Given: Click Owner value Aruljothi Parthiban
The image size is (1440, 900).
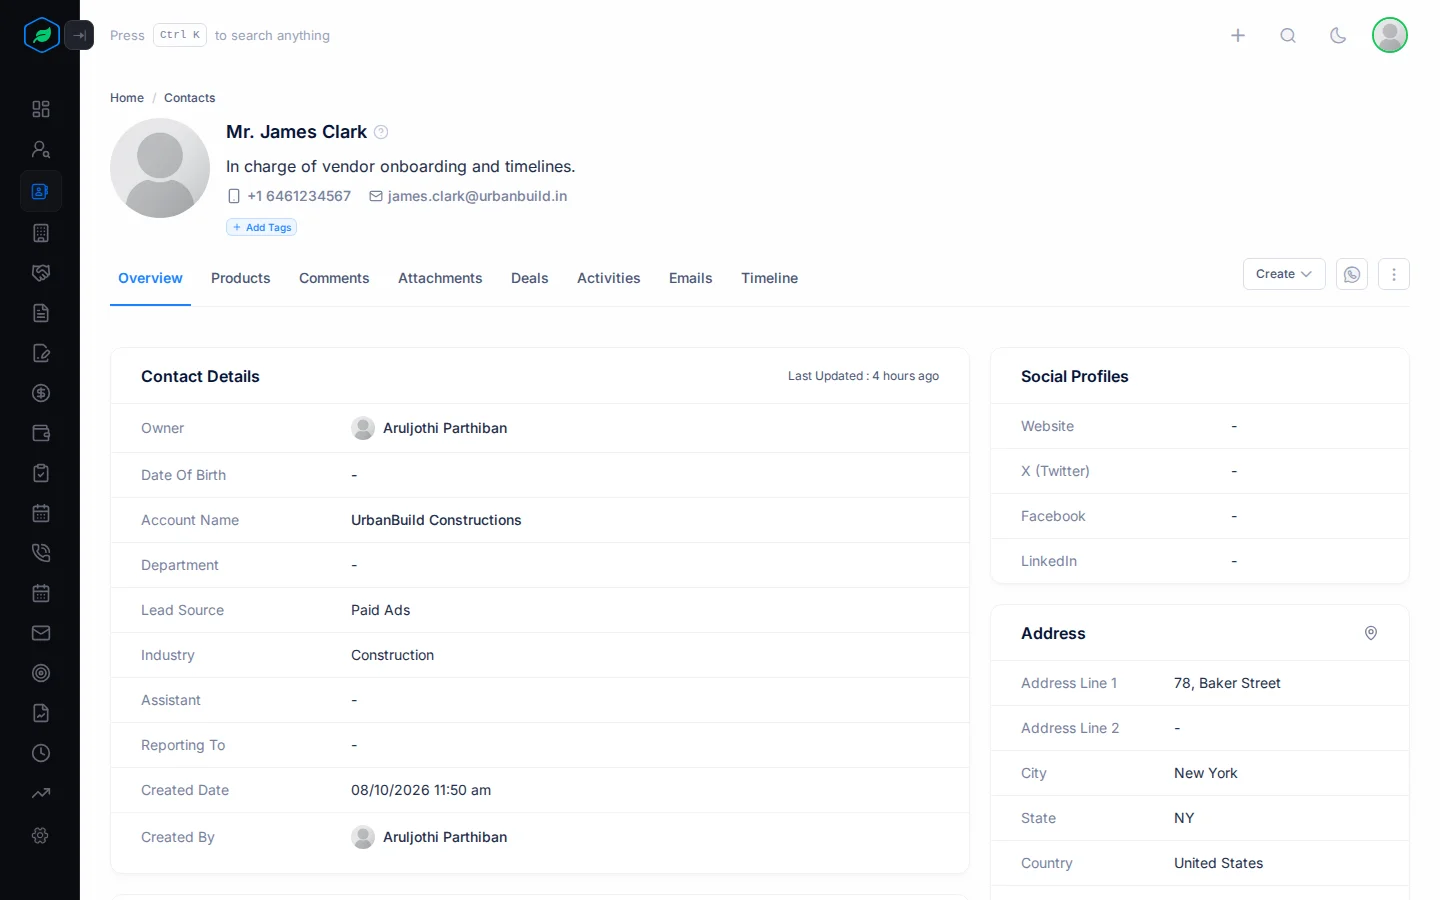Looking at the screenshot, I should coord(445,428).
